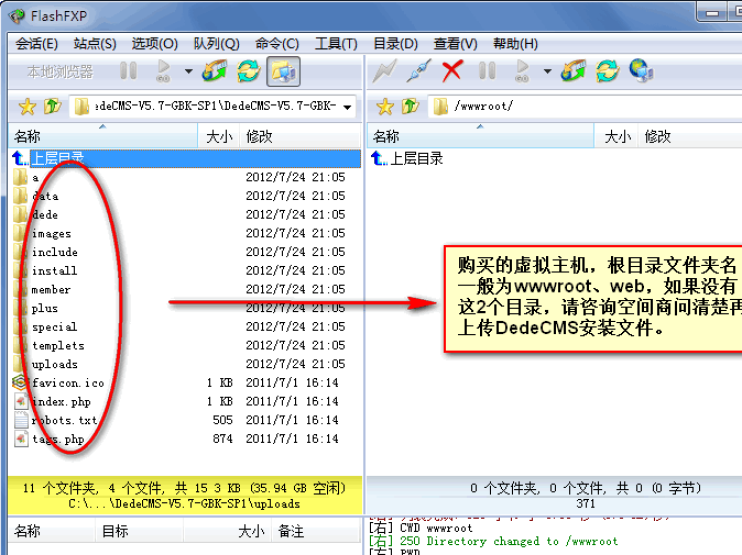Open the 工具(T) menu
742x555 pixels.
point(336,43)
